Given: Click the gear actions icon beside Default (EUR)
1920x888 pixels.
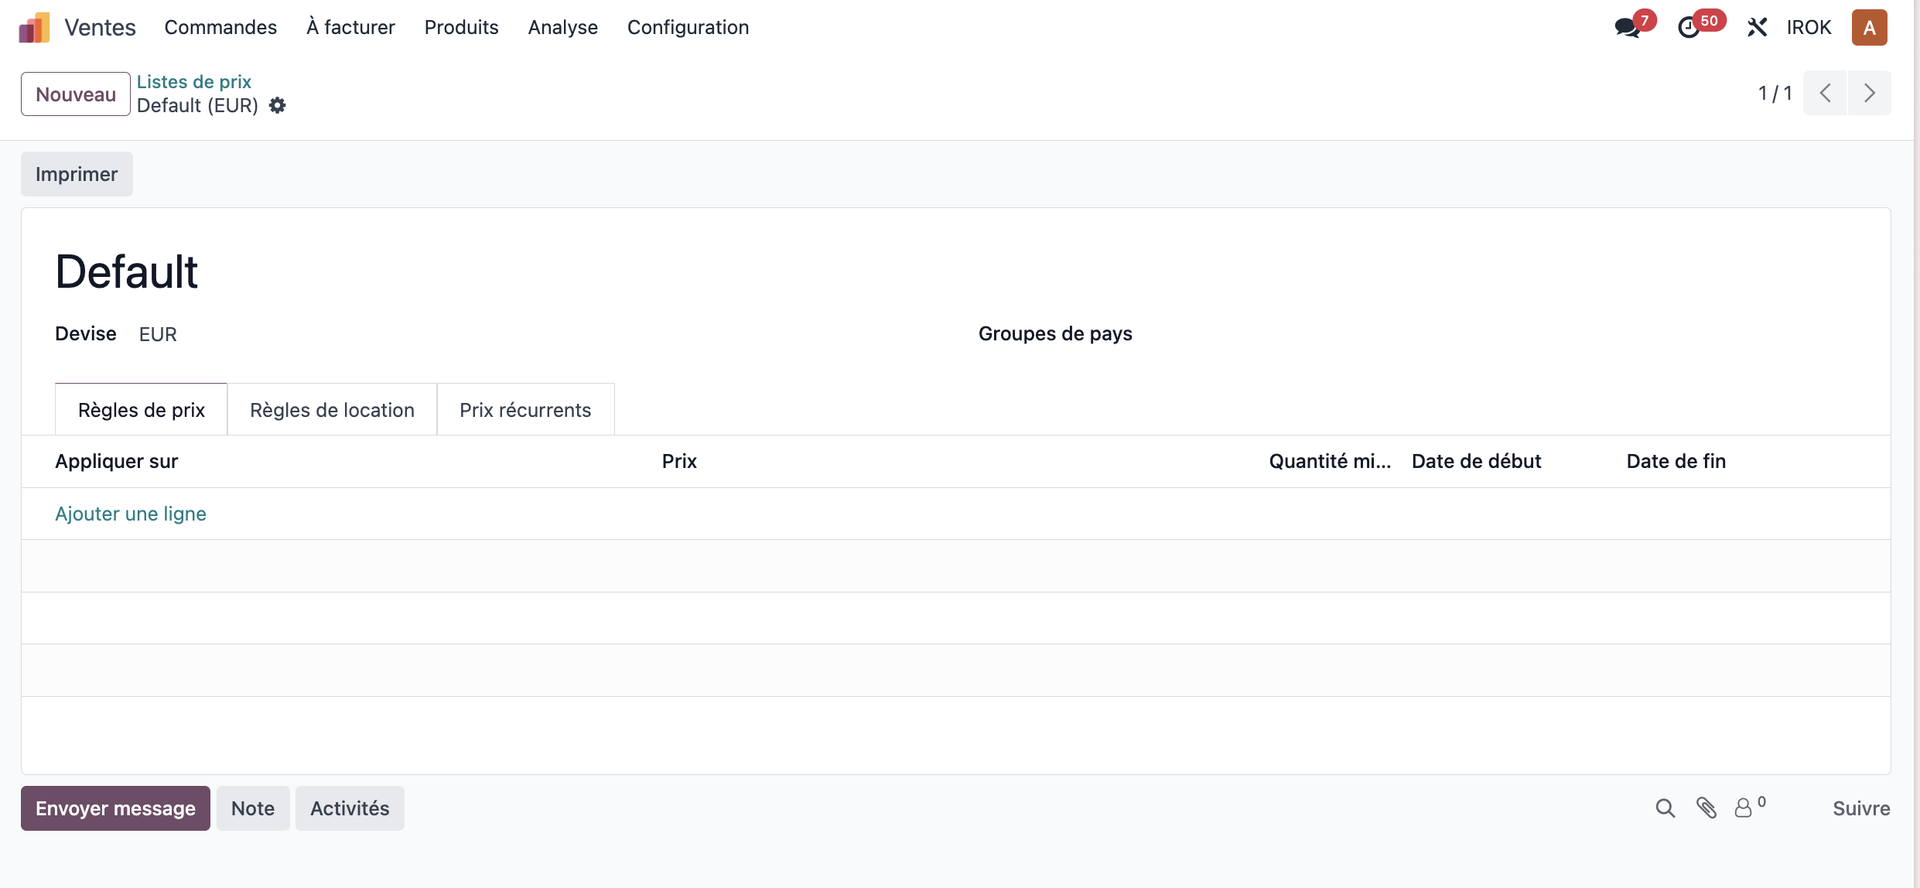Looking at the screenshot, I should tap(278, 106).
